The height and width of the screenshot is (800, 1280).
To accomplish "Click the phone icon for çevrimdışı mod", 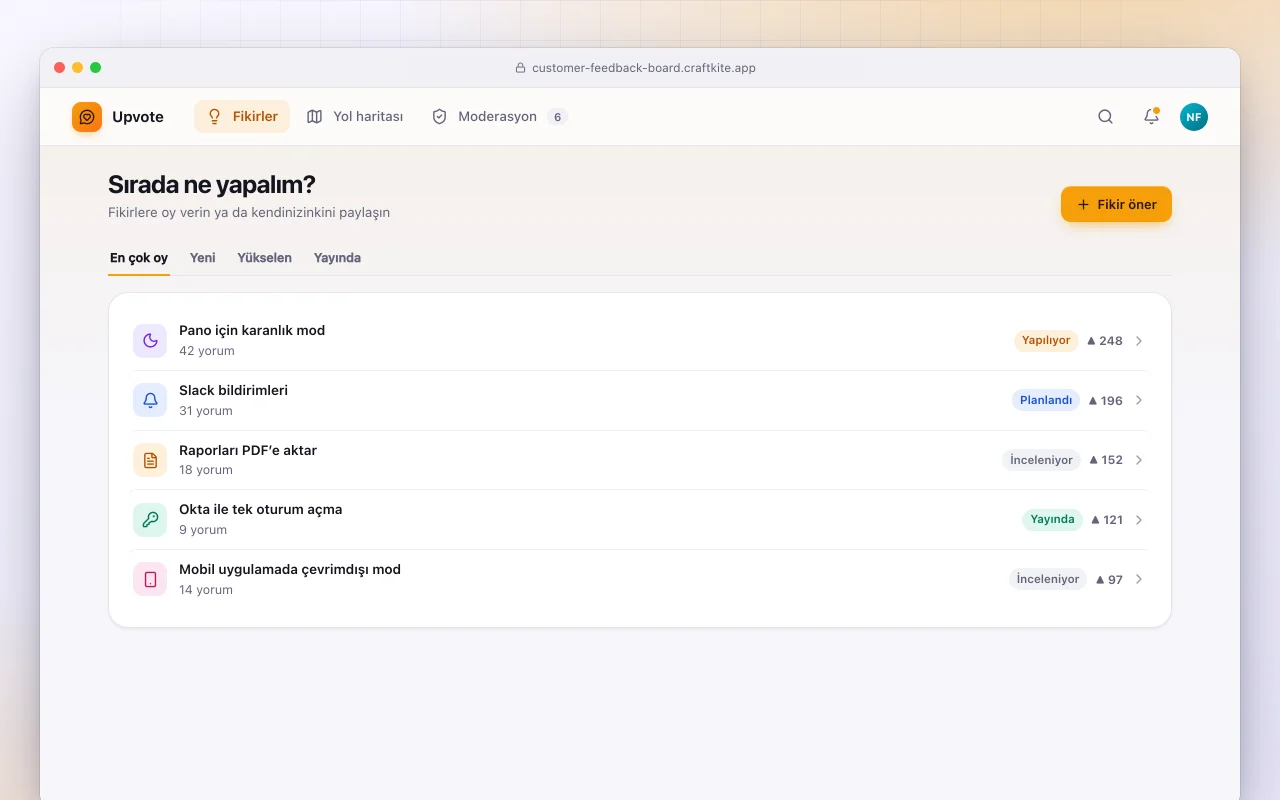I will (150, 579).
